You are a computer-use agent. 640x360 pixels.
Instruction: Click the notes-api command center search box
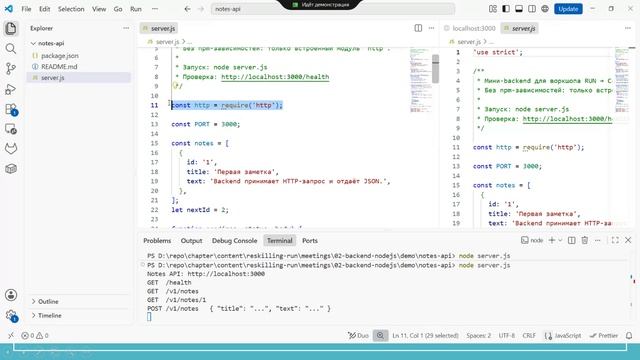tap(333, 9)
